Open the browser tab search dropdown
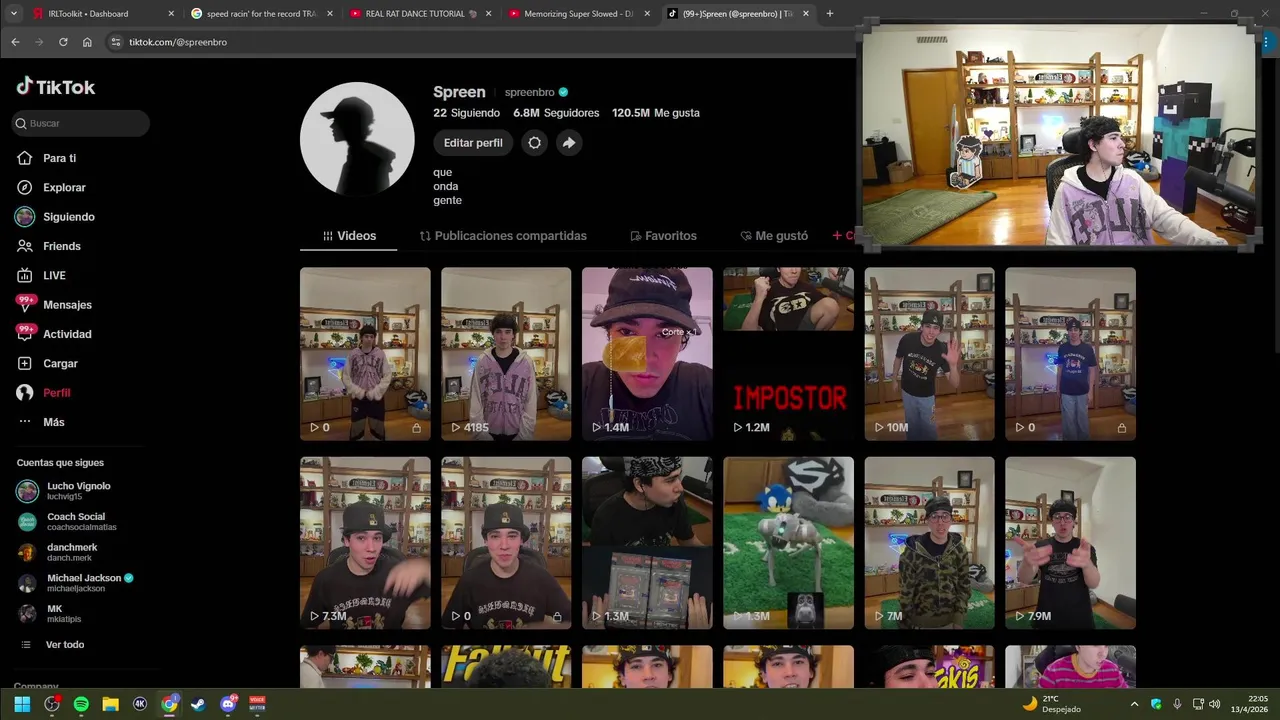This screenshot has height=720, width=1280. pos(13,14)
